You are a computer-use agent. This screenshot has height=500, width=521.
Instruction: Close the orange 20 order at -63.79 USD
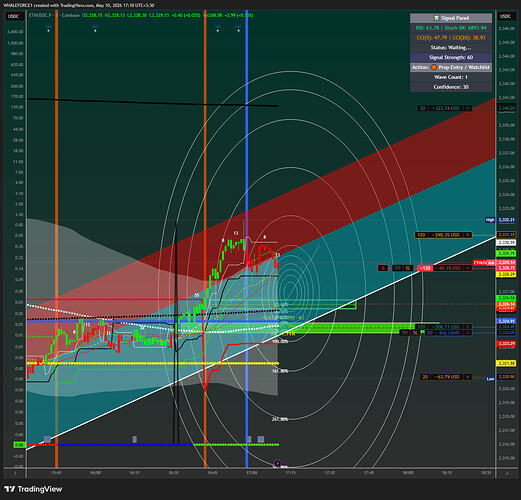tap(468, 377)
